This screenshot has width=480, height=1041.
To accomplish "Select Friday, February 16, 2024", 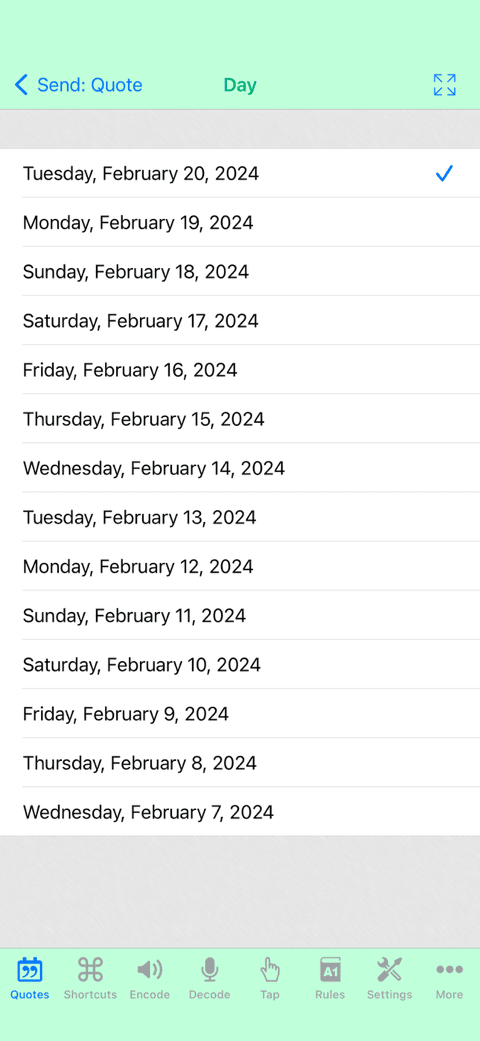I will click(240, 370).
